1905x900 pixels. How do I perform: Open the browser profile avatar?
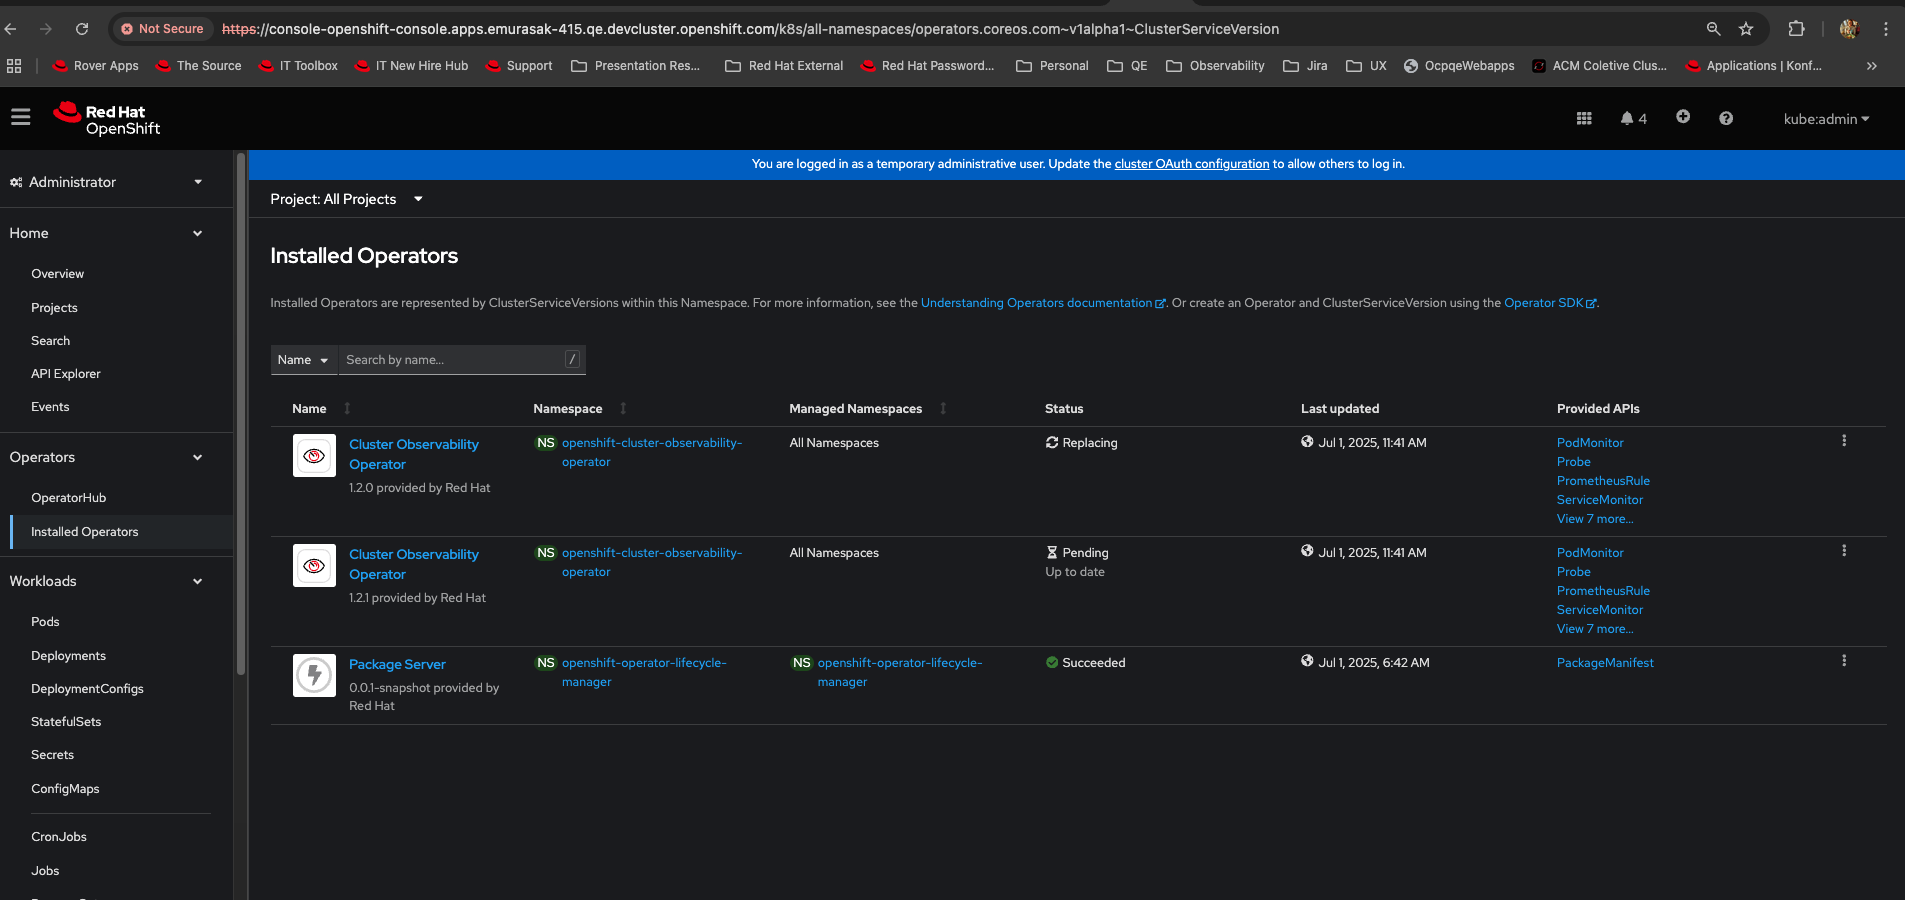pyautogui.click(x=1849, y=29)
